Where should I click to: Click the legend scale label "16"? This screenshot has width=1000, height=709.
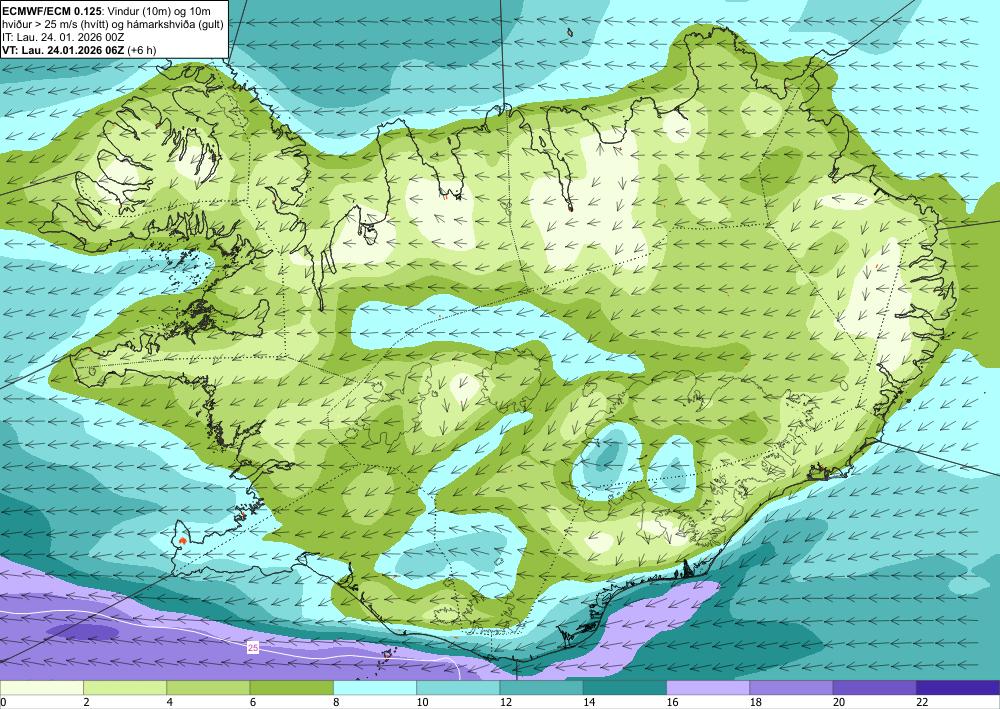[672, 702]
